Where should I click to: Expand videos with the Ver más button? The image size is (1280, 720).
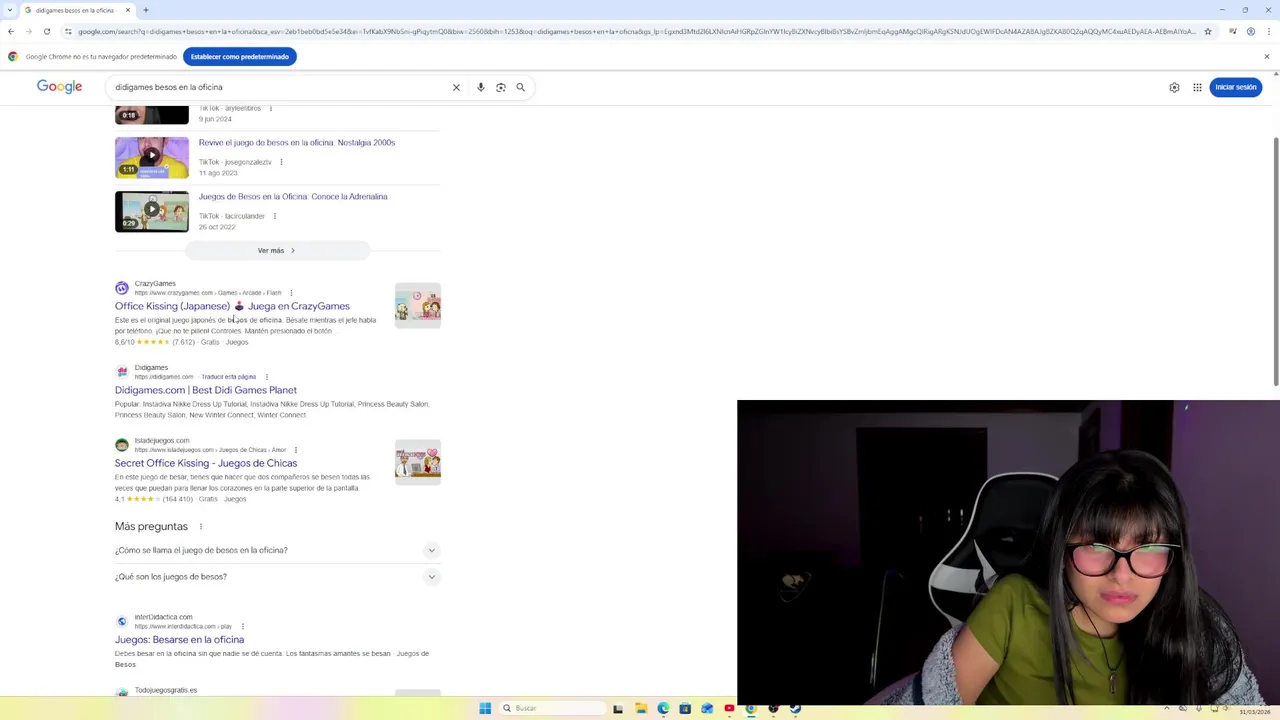point(277,251)
